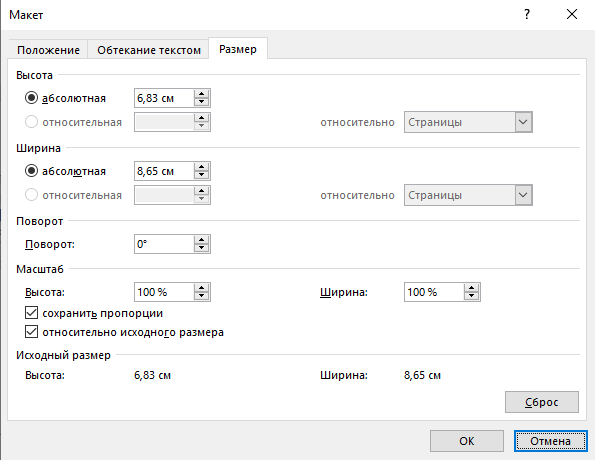The width and height of the screenshot is (595, 460).
Task: Click the Отмена button
Action: tap(551, 441)
